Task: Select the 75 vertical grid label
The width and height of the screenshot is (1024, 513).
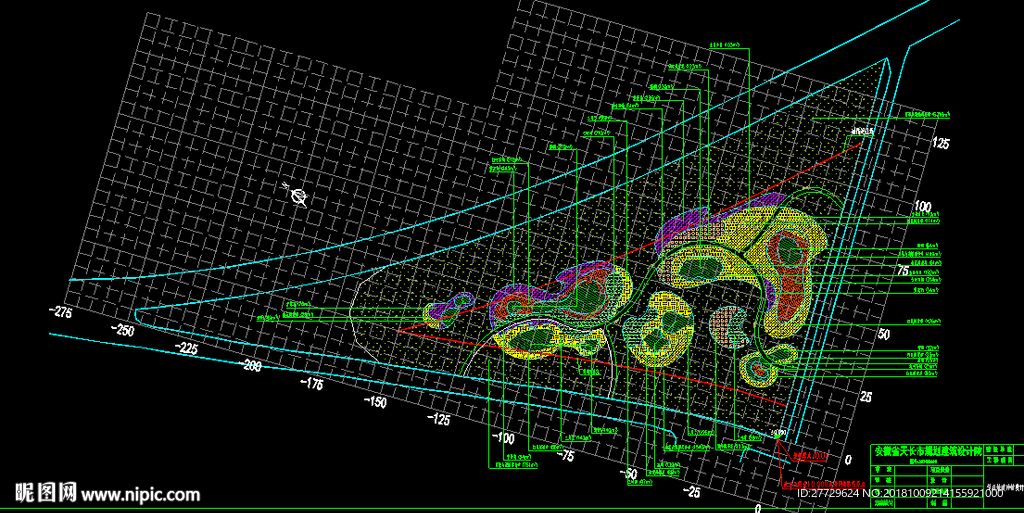Action: point(903,270)
